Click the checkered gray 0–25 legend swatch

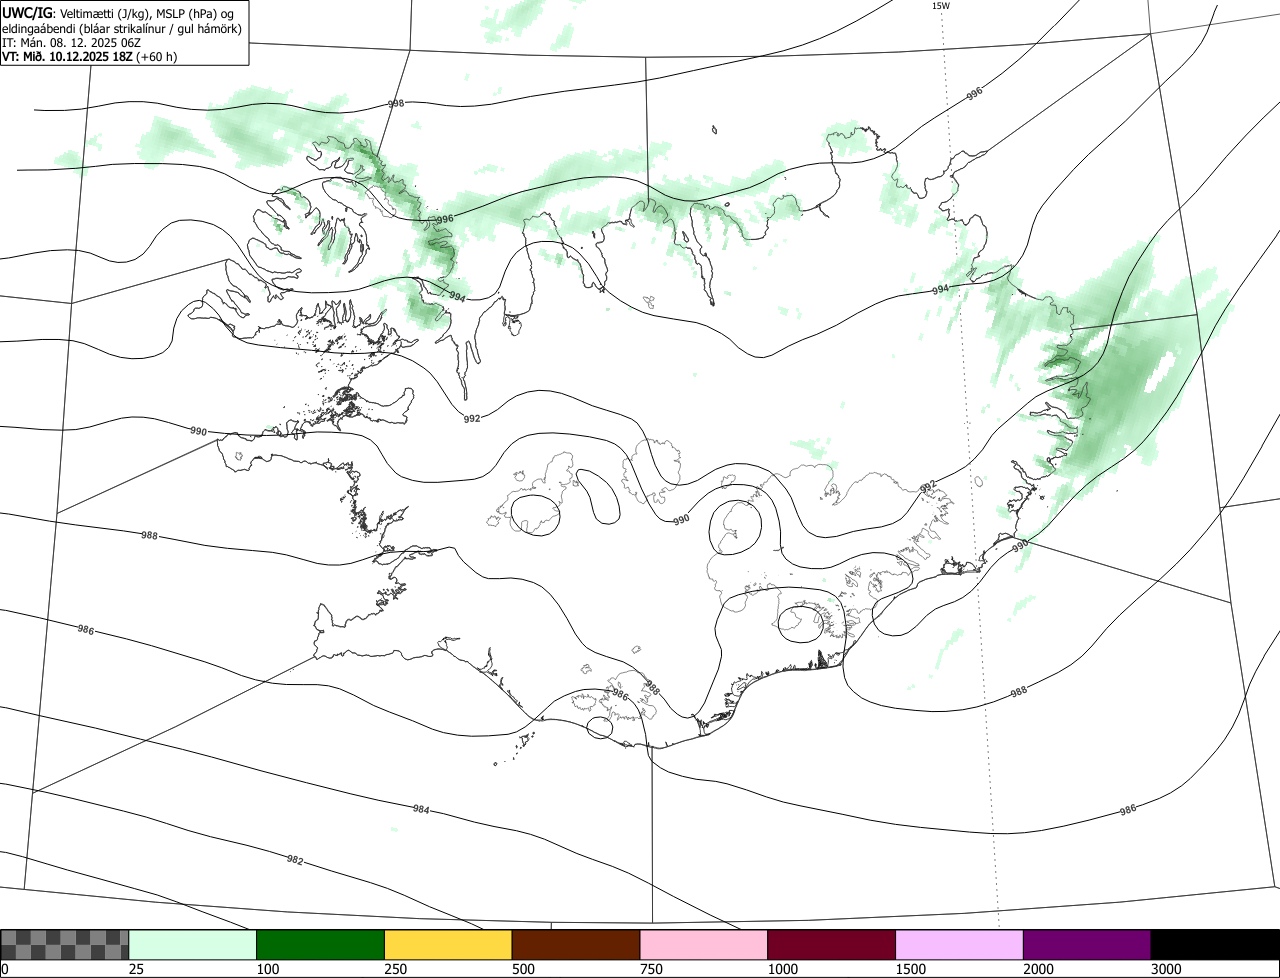[x=65, y=944]
